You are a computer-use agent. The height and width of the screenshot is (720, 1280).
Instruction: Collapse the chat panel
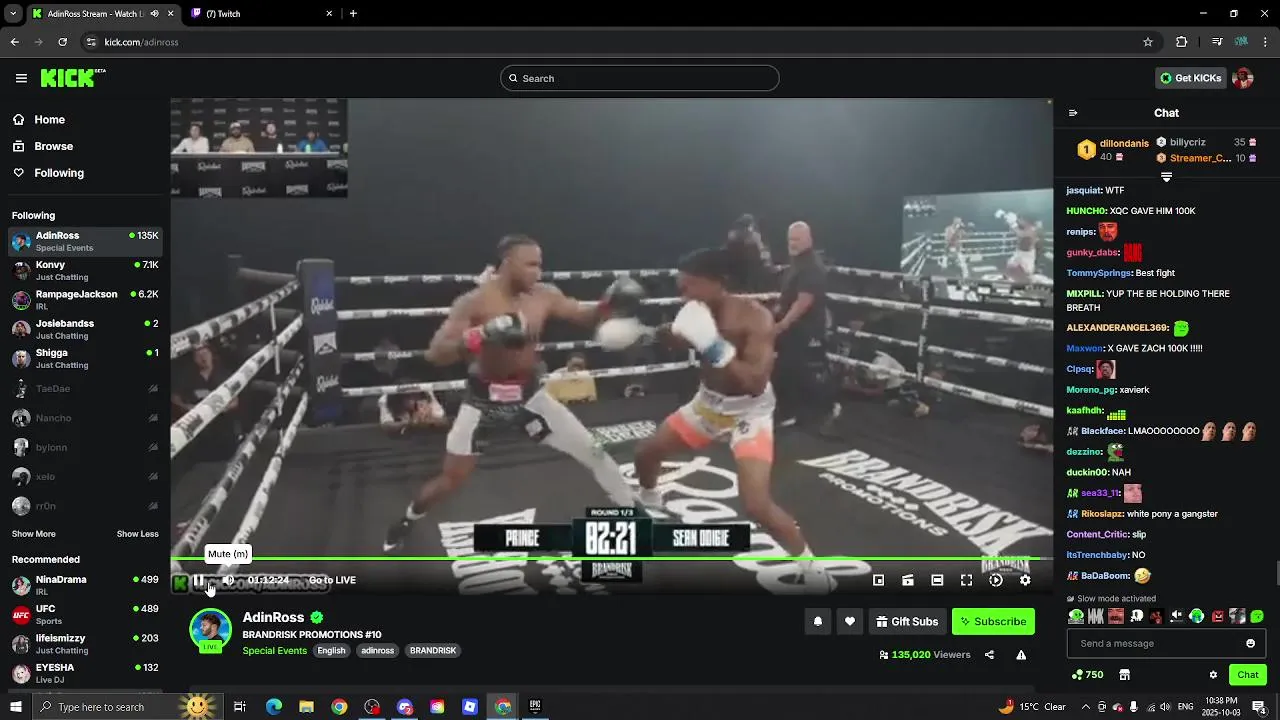[x=1073, y=113]
